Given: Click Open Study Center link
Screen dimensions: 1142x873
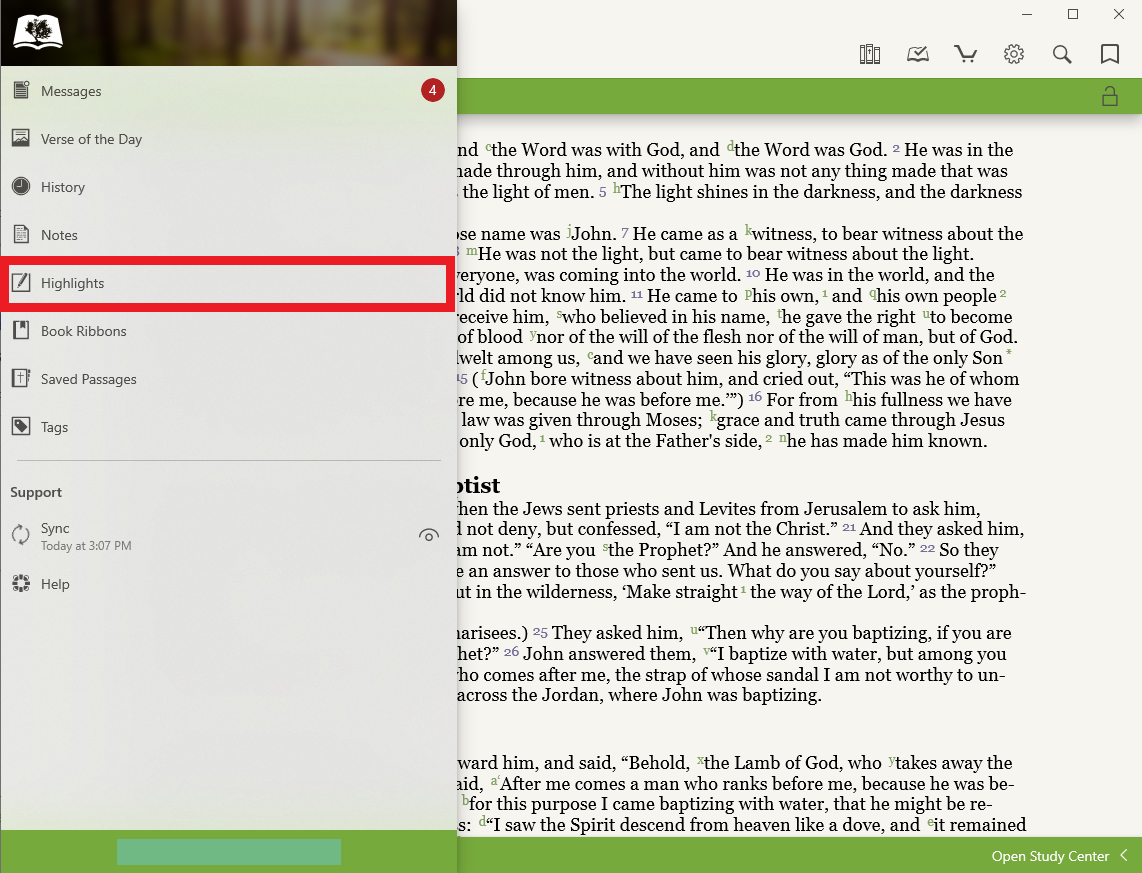Looking at the screenshot, I should click(1050, 856).
